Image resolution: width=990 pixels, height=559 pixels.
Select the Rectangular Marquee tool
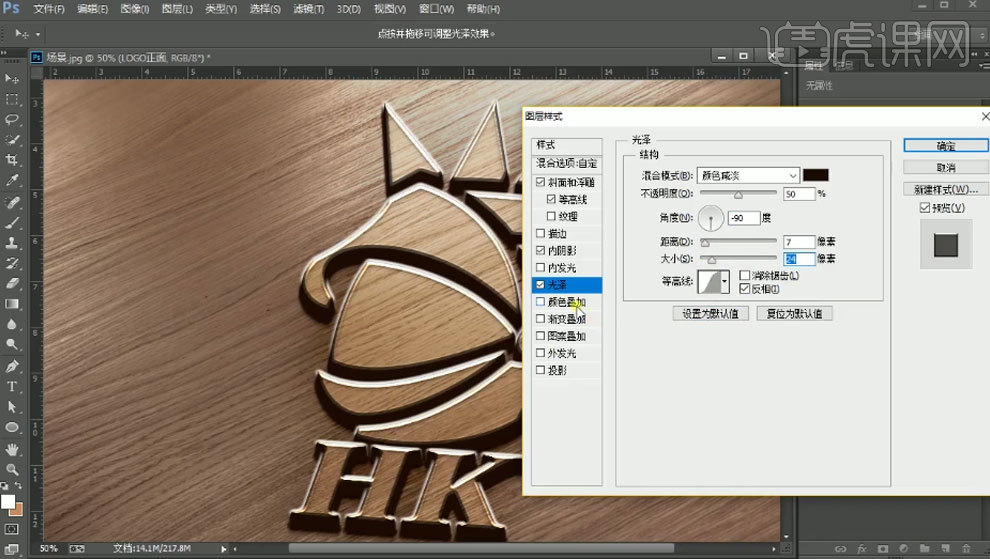click(x=11, y=99)
